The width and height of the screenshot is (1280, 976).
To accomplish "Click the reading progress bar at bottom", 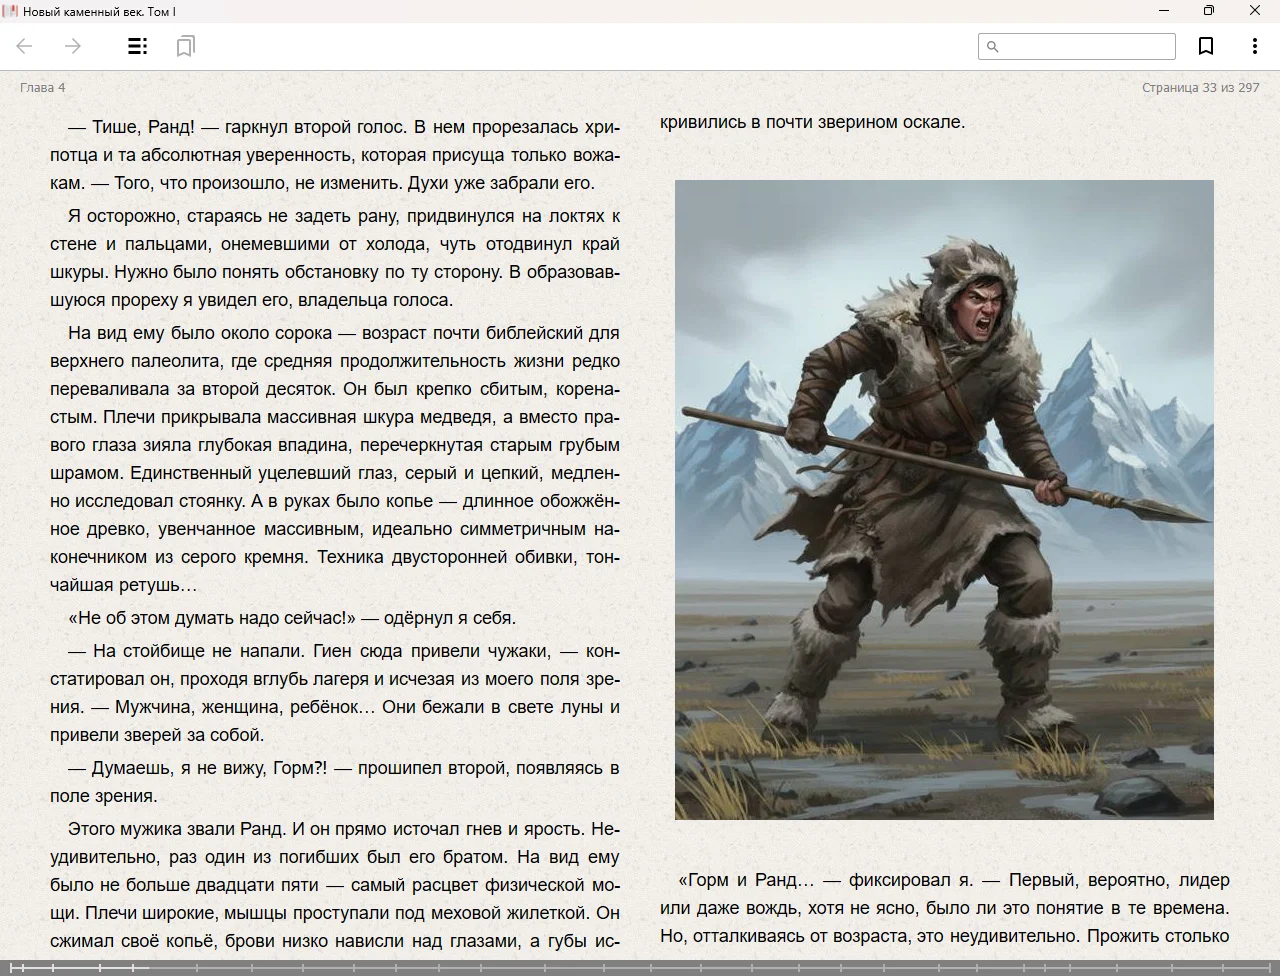I will pos(640,967).
